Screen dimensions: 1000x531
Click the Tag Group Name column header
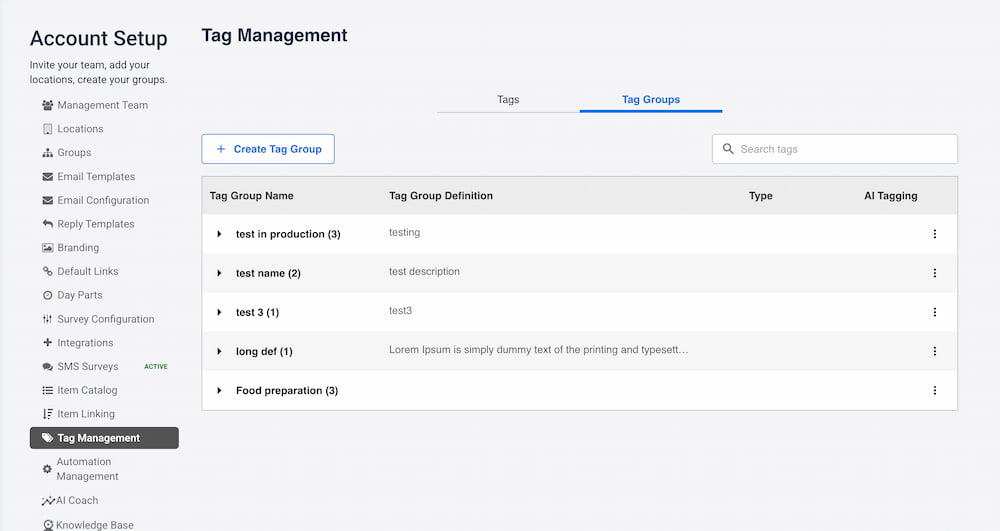pos(251,196)
